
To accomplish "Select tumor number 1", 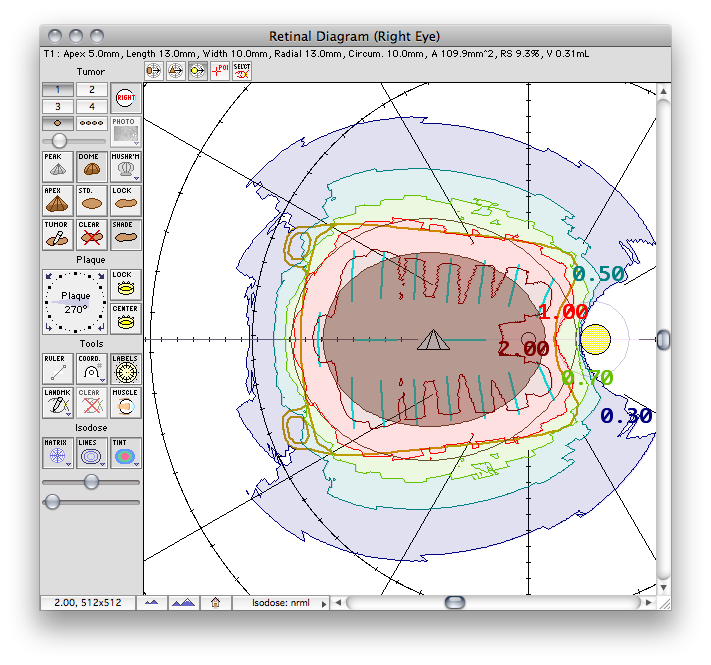I will pos(58,89).
